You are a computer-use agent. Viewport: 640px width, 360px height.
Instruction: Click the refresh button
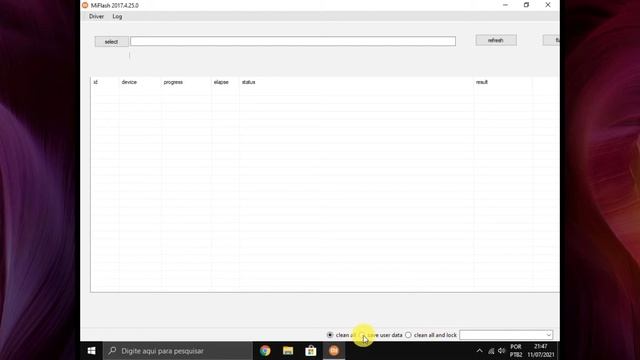496,40
